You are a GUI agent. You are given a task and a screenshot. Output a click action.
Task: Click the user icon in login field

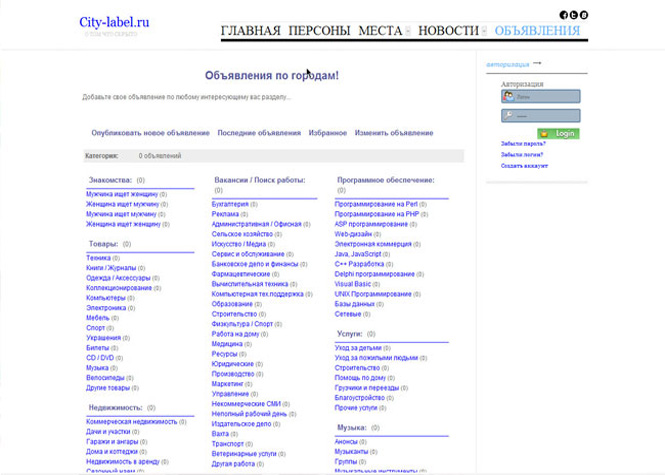[x=509, y=97]
